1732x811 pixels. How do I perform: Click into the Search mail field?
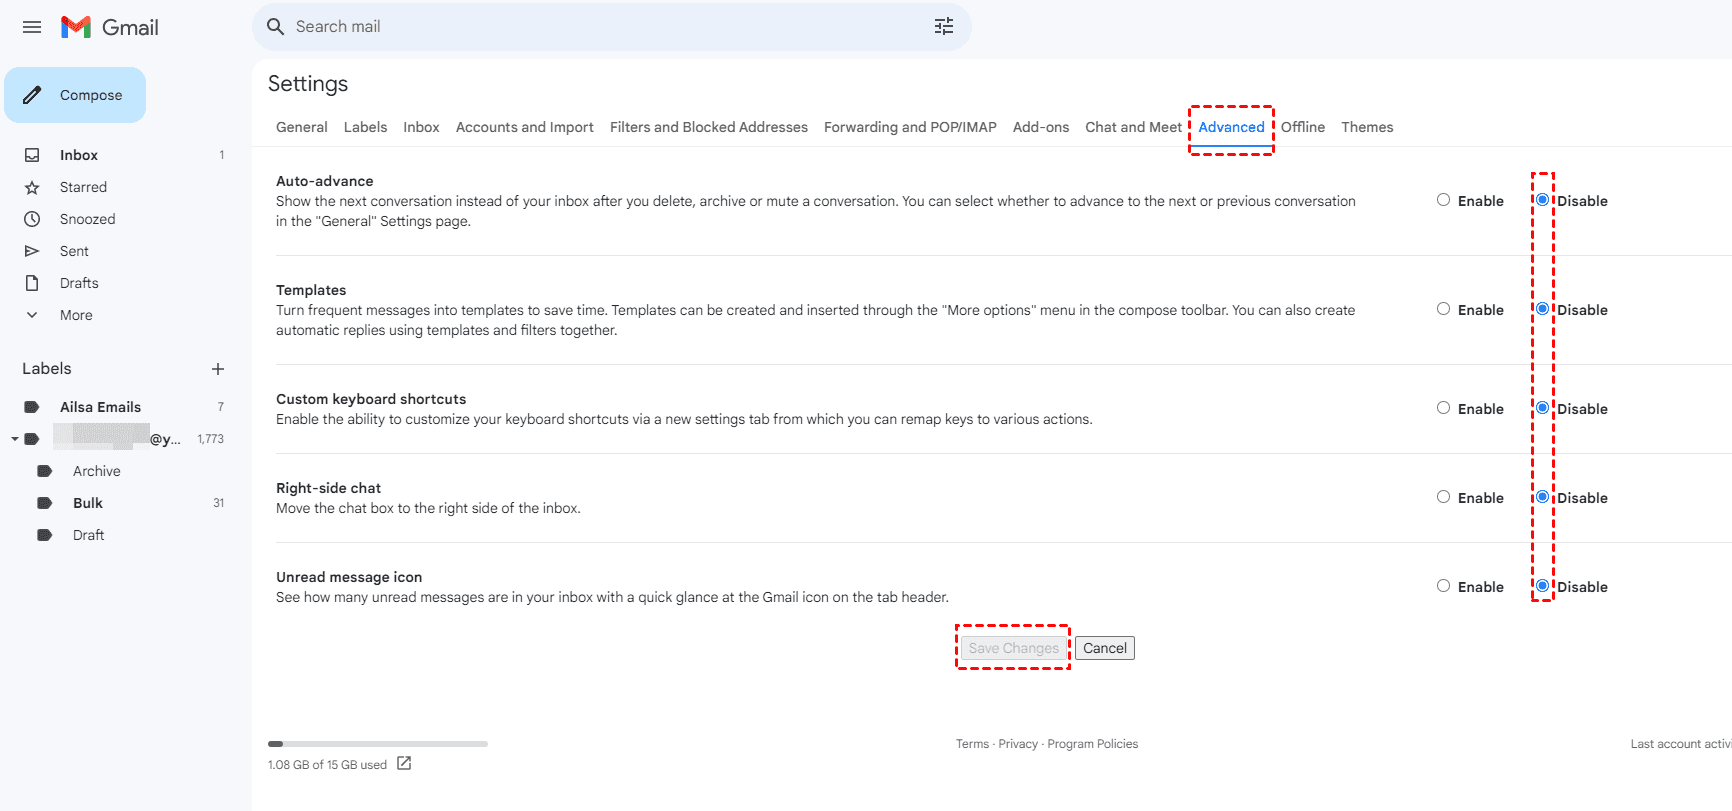[600, 27]
